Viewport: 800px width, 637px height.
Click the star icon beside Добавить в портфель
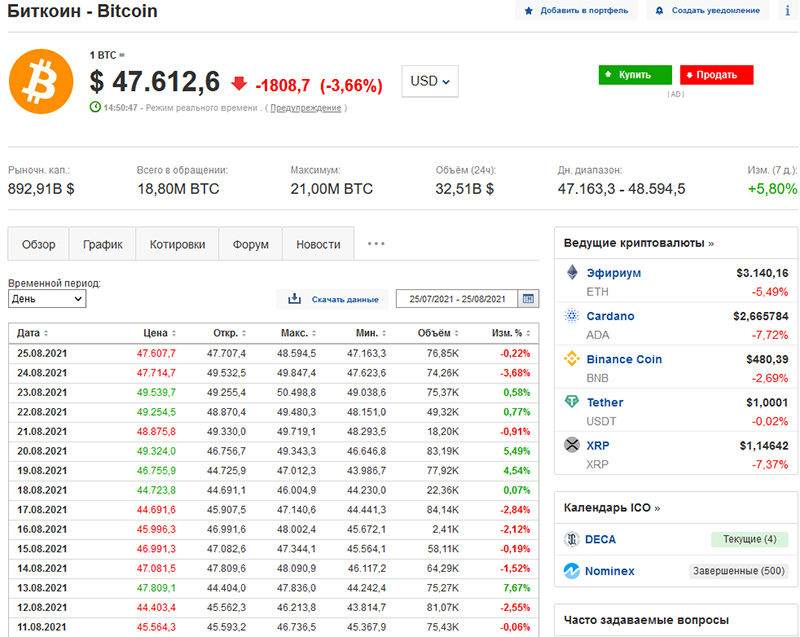click(529, 11)
